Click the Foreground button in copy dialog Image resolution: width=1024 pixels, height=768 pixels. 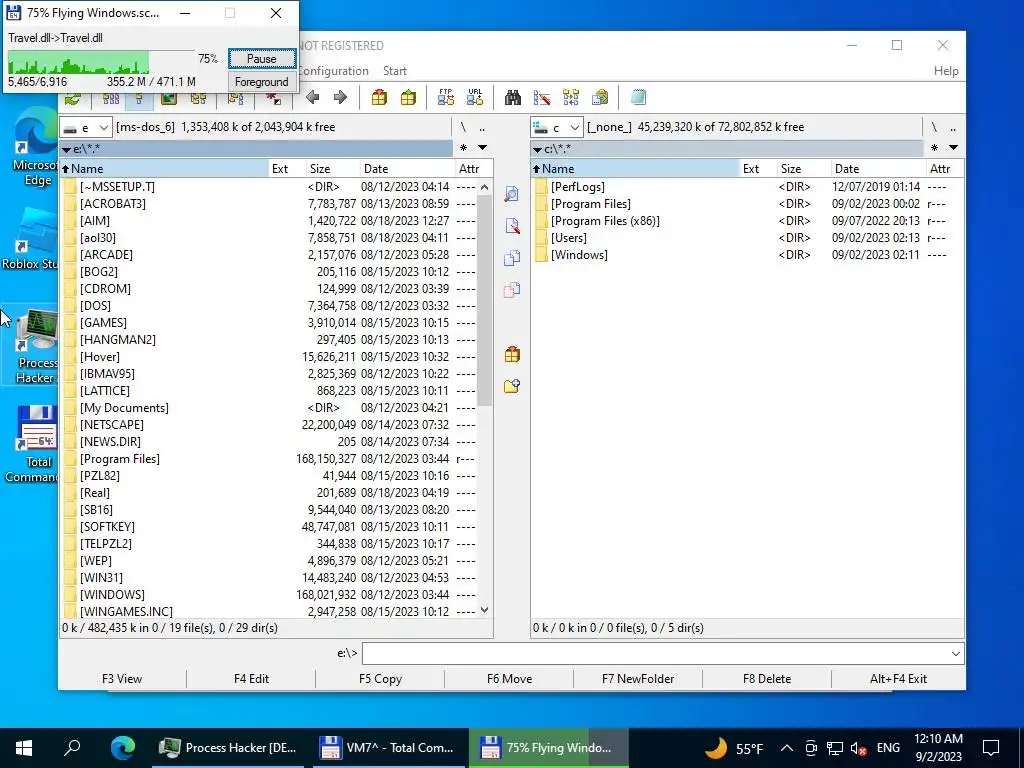click(262, 82)
